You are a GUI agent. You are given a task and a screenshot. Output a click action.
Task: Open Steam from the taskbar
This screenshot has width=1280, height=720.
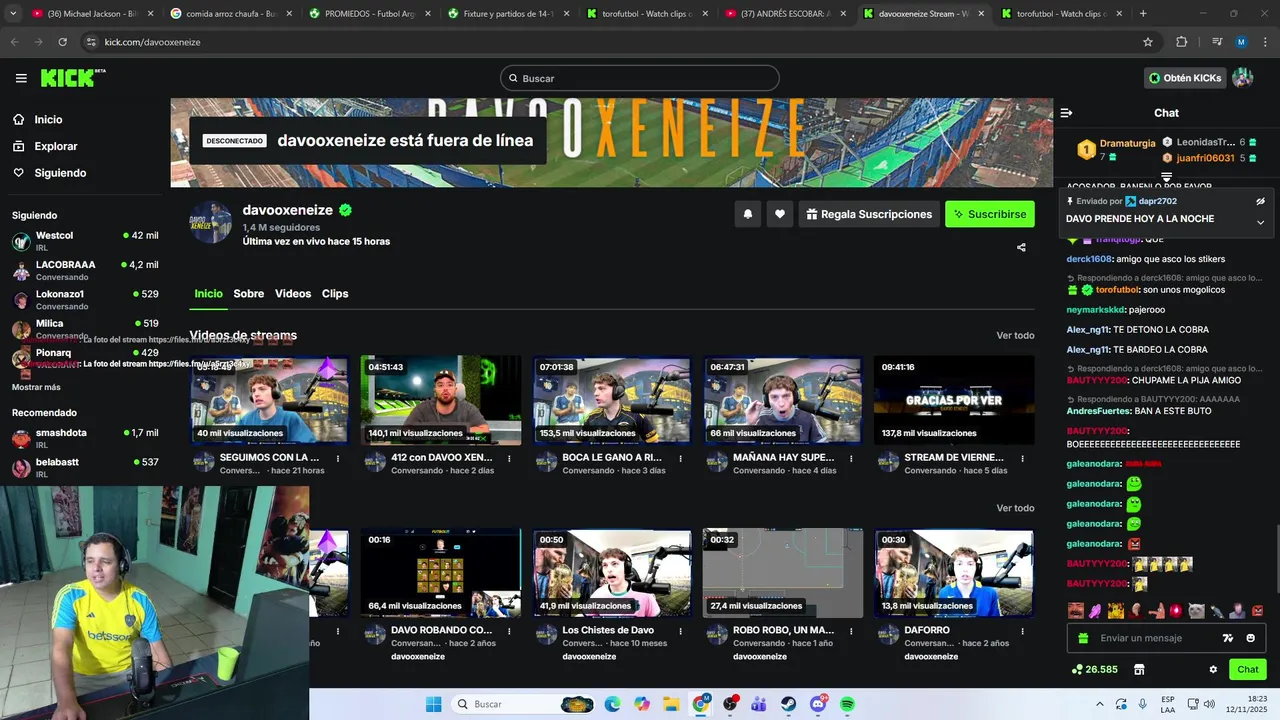click(789, 704)
